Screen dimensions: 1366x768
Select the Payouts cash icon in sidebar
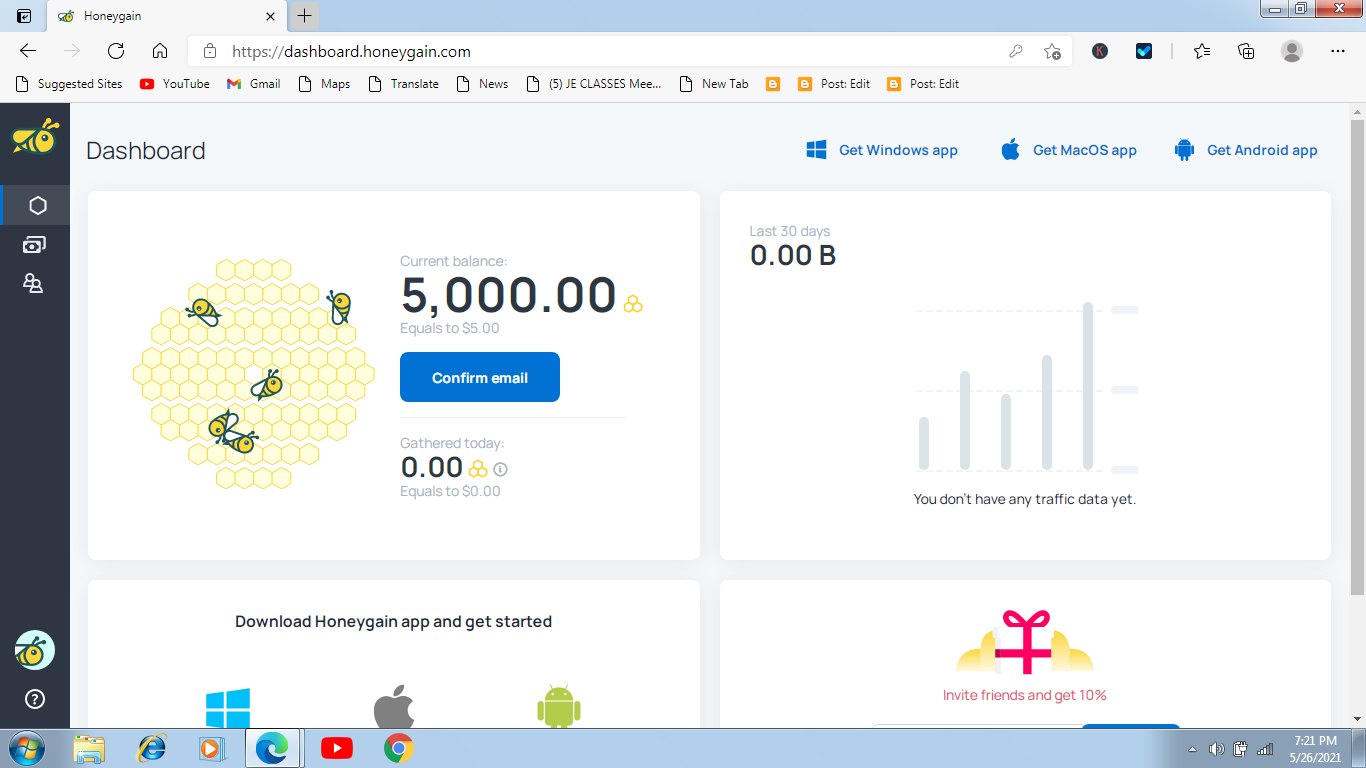coord(35,243)
